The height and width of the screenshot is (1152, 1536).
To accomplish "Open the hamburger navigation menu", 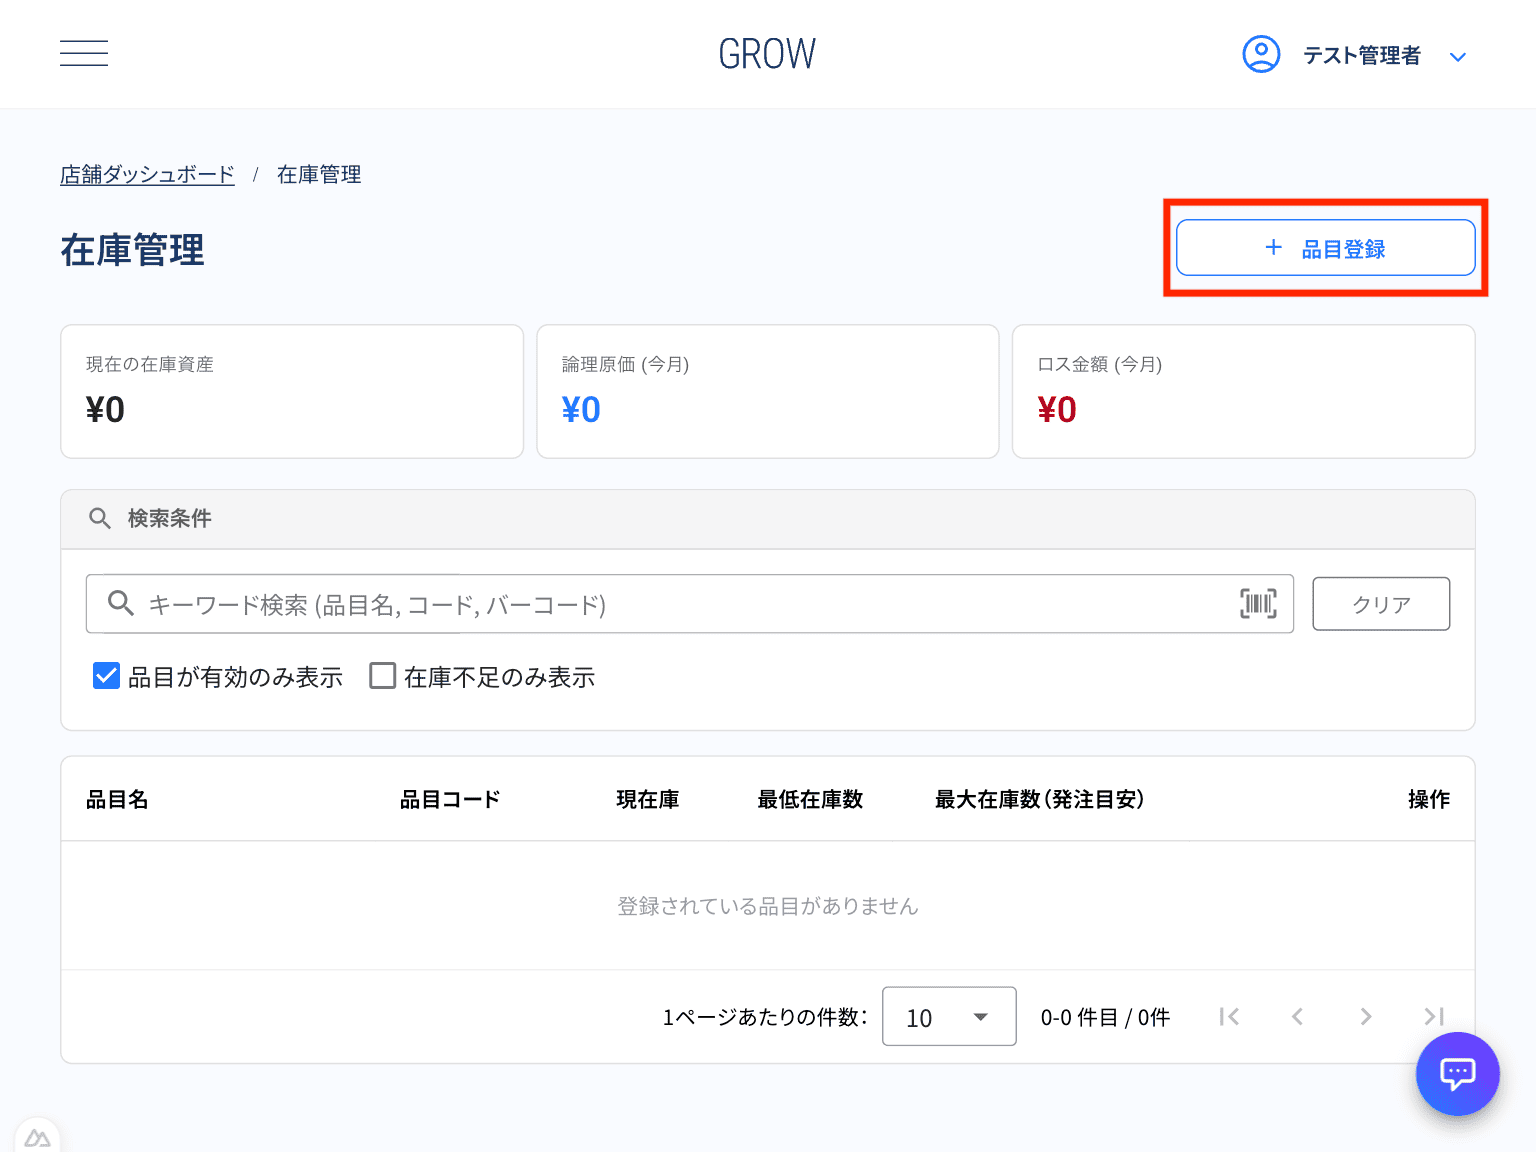I will coord(84,53).
